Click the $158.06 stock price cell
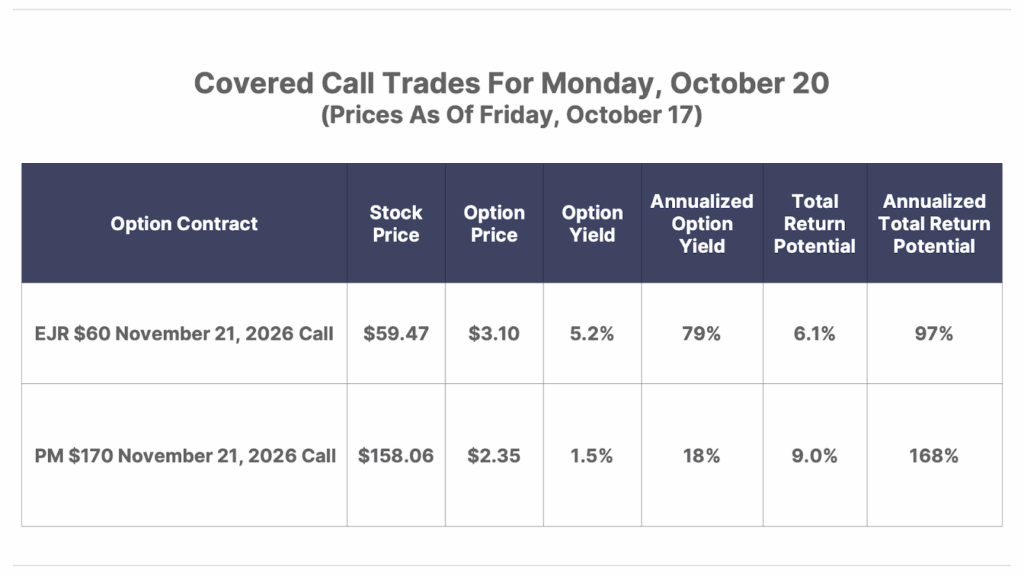 point(396,456)
